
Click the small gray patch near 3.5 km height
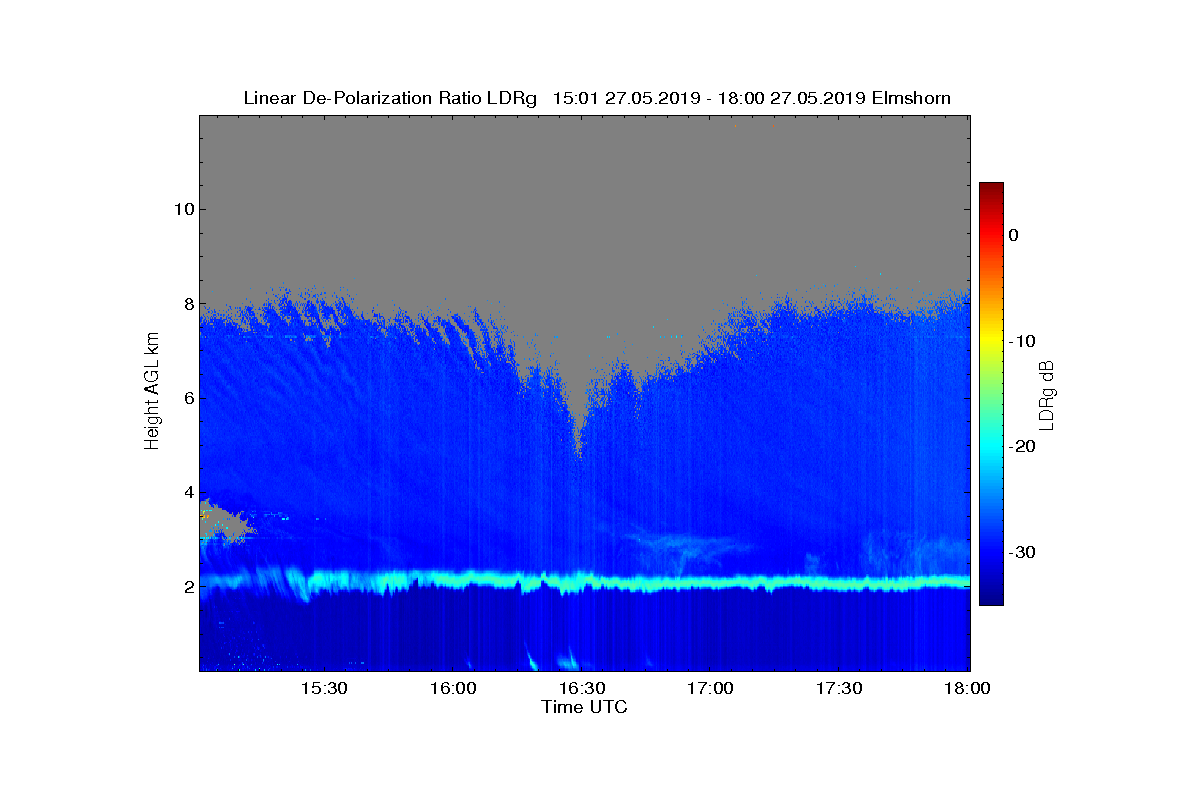click(224, 521)
